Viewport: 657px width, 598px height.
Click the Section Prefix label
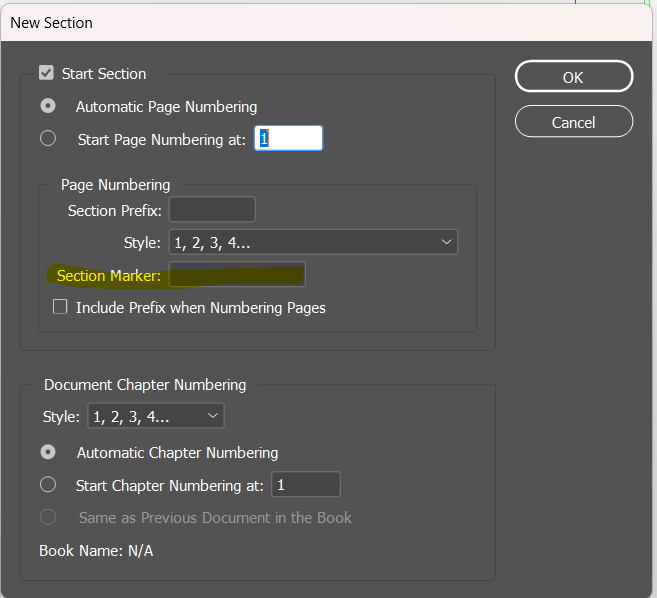114,210
